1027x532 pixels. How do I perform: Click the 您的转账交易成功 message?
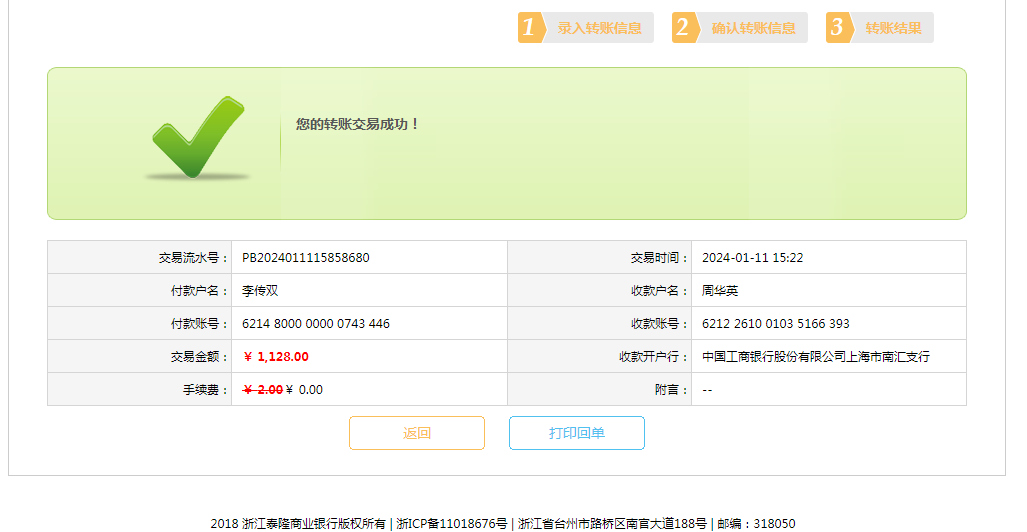pyautogui.click(x=357, y=124)
